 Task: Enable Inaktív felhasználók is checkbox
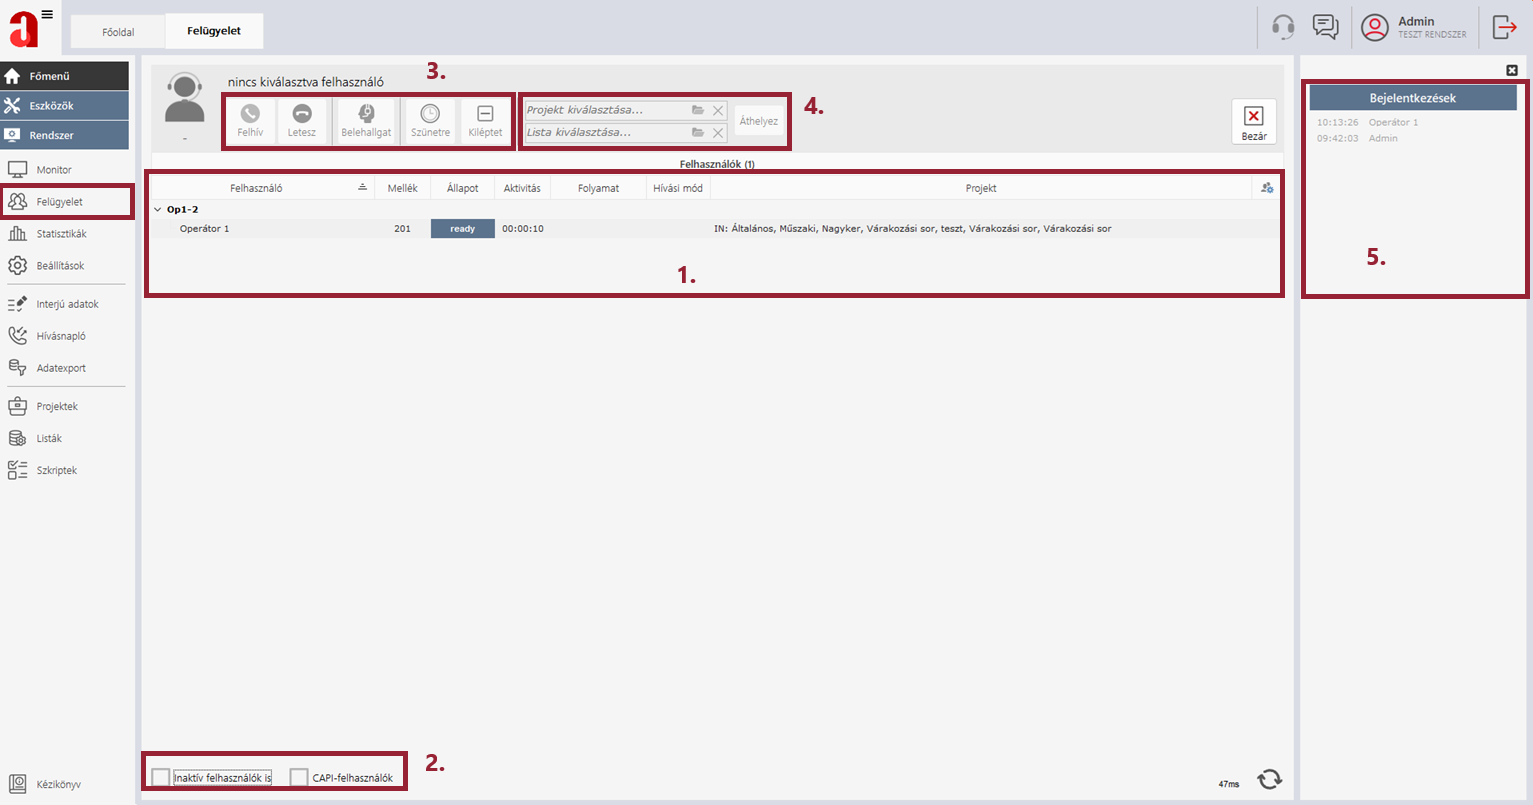tap(161, 777)
